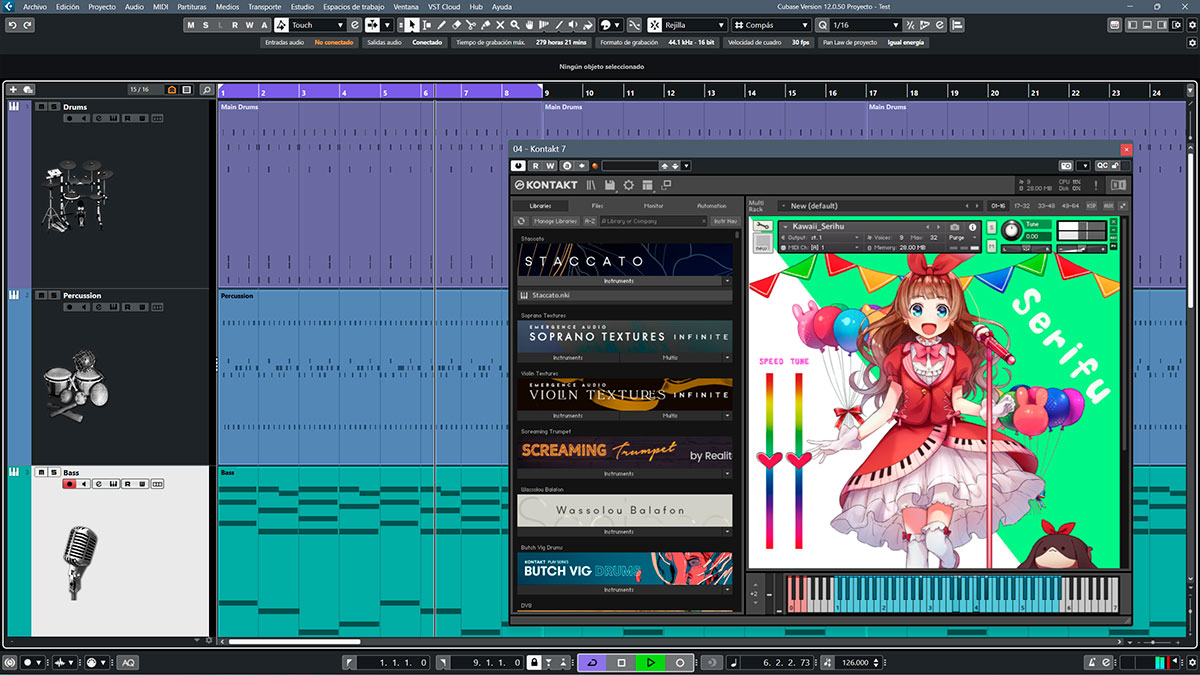Minimize Kontakt's view with the window icon
1200x675 pixels.
[x=667, y=185]
